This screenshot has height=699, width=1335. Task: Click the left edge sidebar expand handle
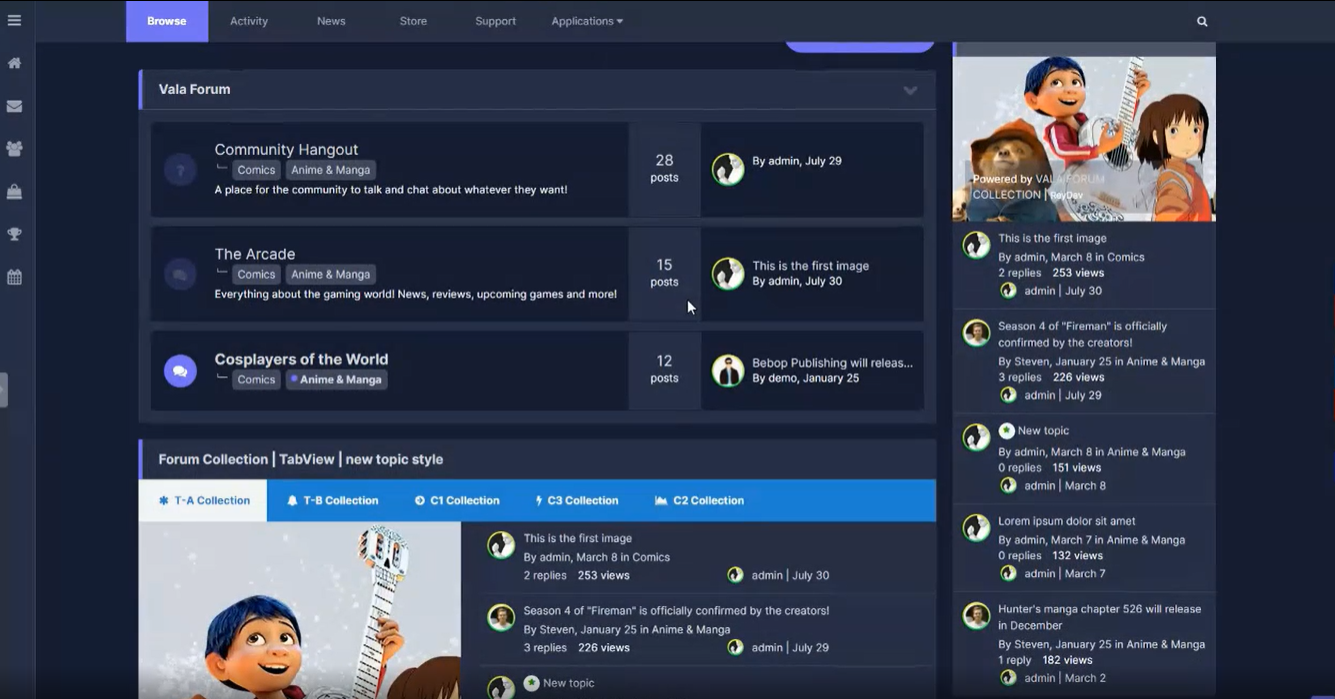(4, 390)
